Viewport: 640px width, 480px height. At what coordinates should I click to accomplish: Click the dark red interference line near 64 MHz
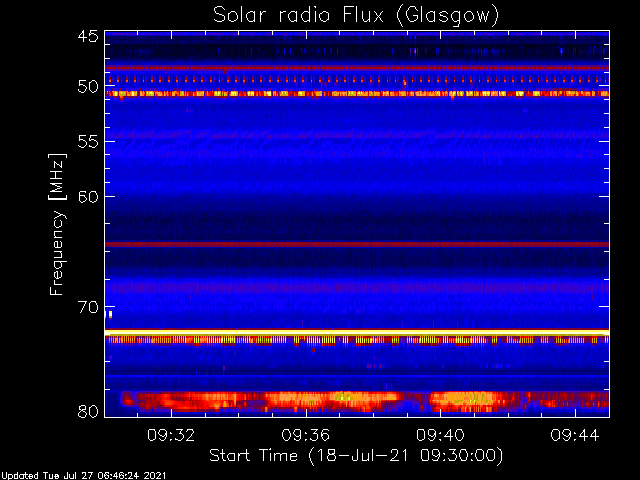357,244
